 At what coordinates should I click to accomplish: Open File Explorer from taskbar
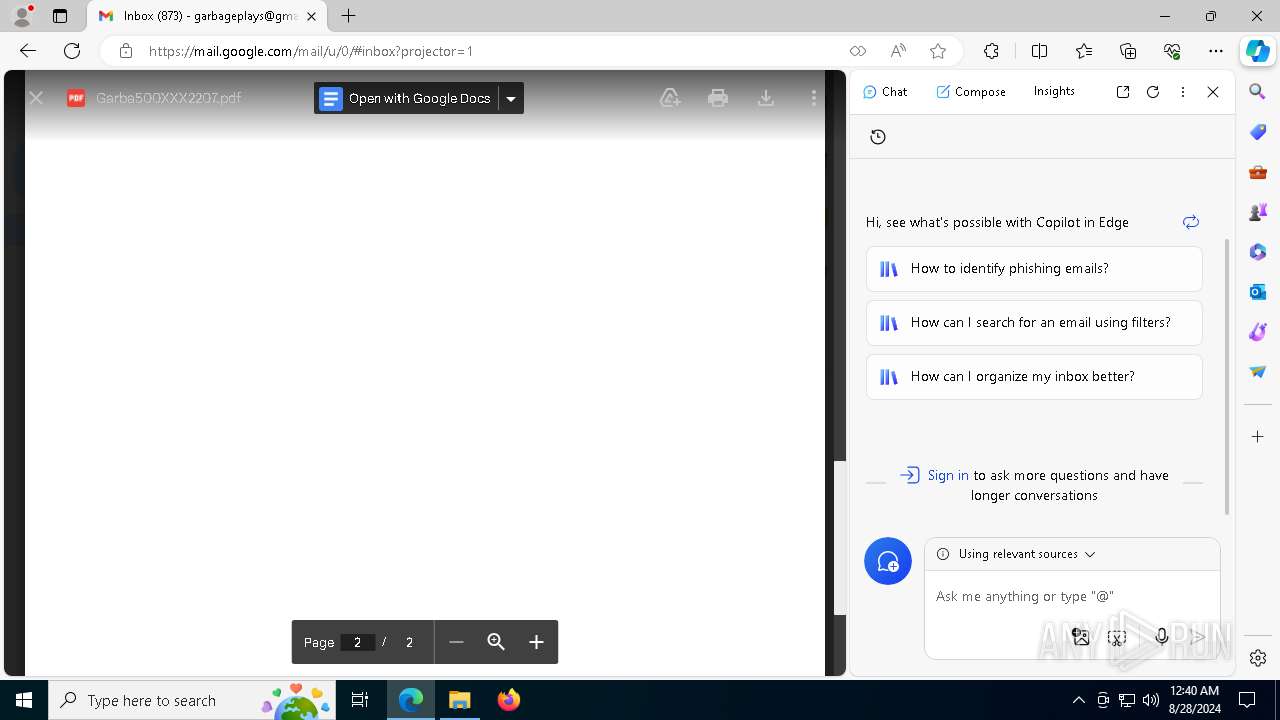pyautogui.click(x=460, y=700)
